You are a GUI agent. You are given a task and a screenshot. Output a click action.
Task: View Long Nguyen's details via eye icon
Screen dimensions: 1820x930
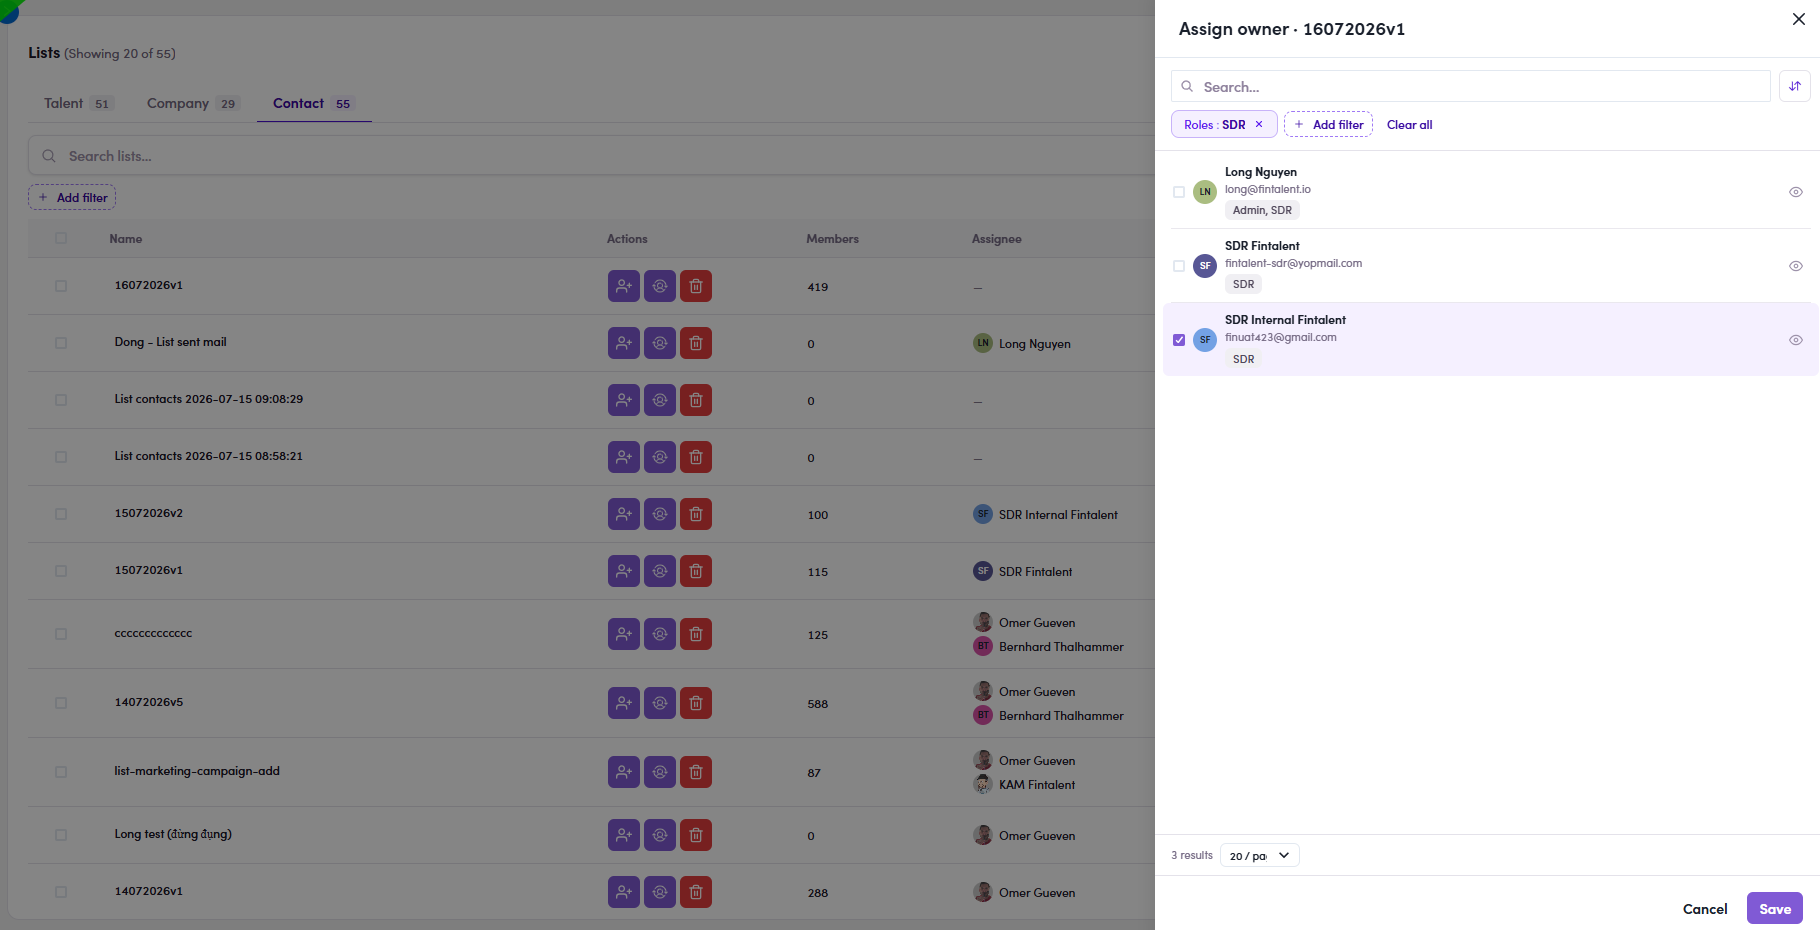click(1796, 192)
